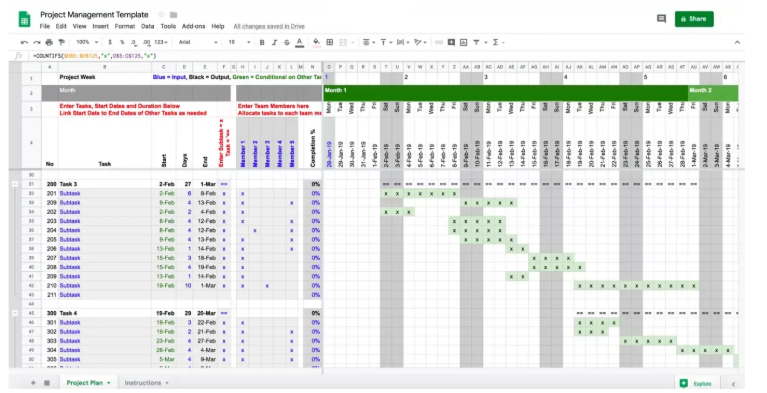Select the paint format tool

pos(62,43)
